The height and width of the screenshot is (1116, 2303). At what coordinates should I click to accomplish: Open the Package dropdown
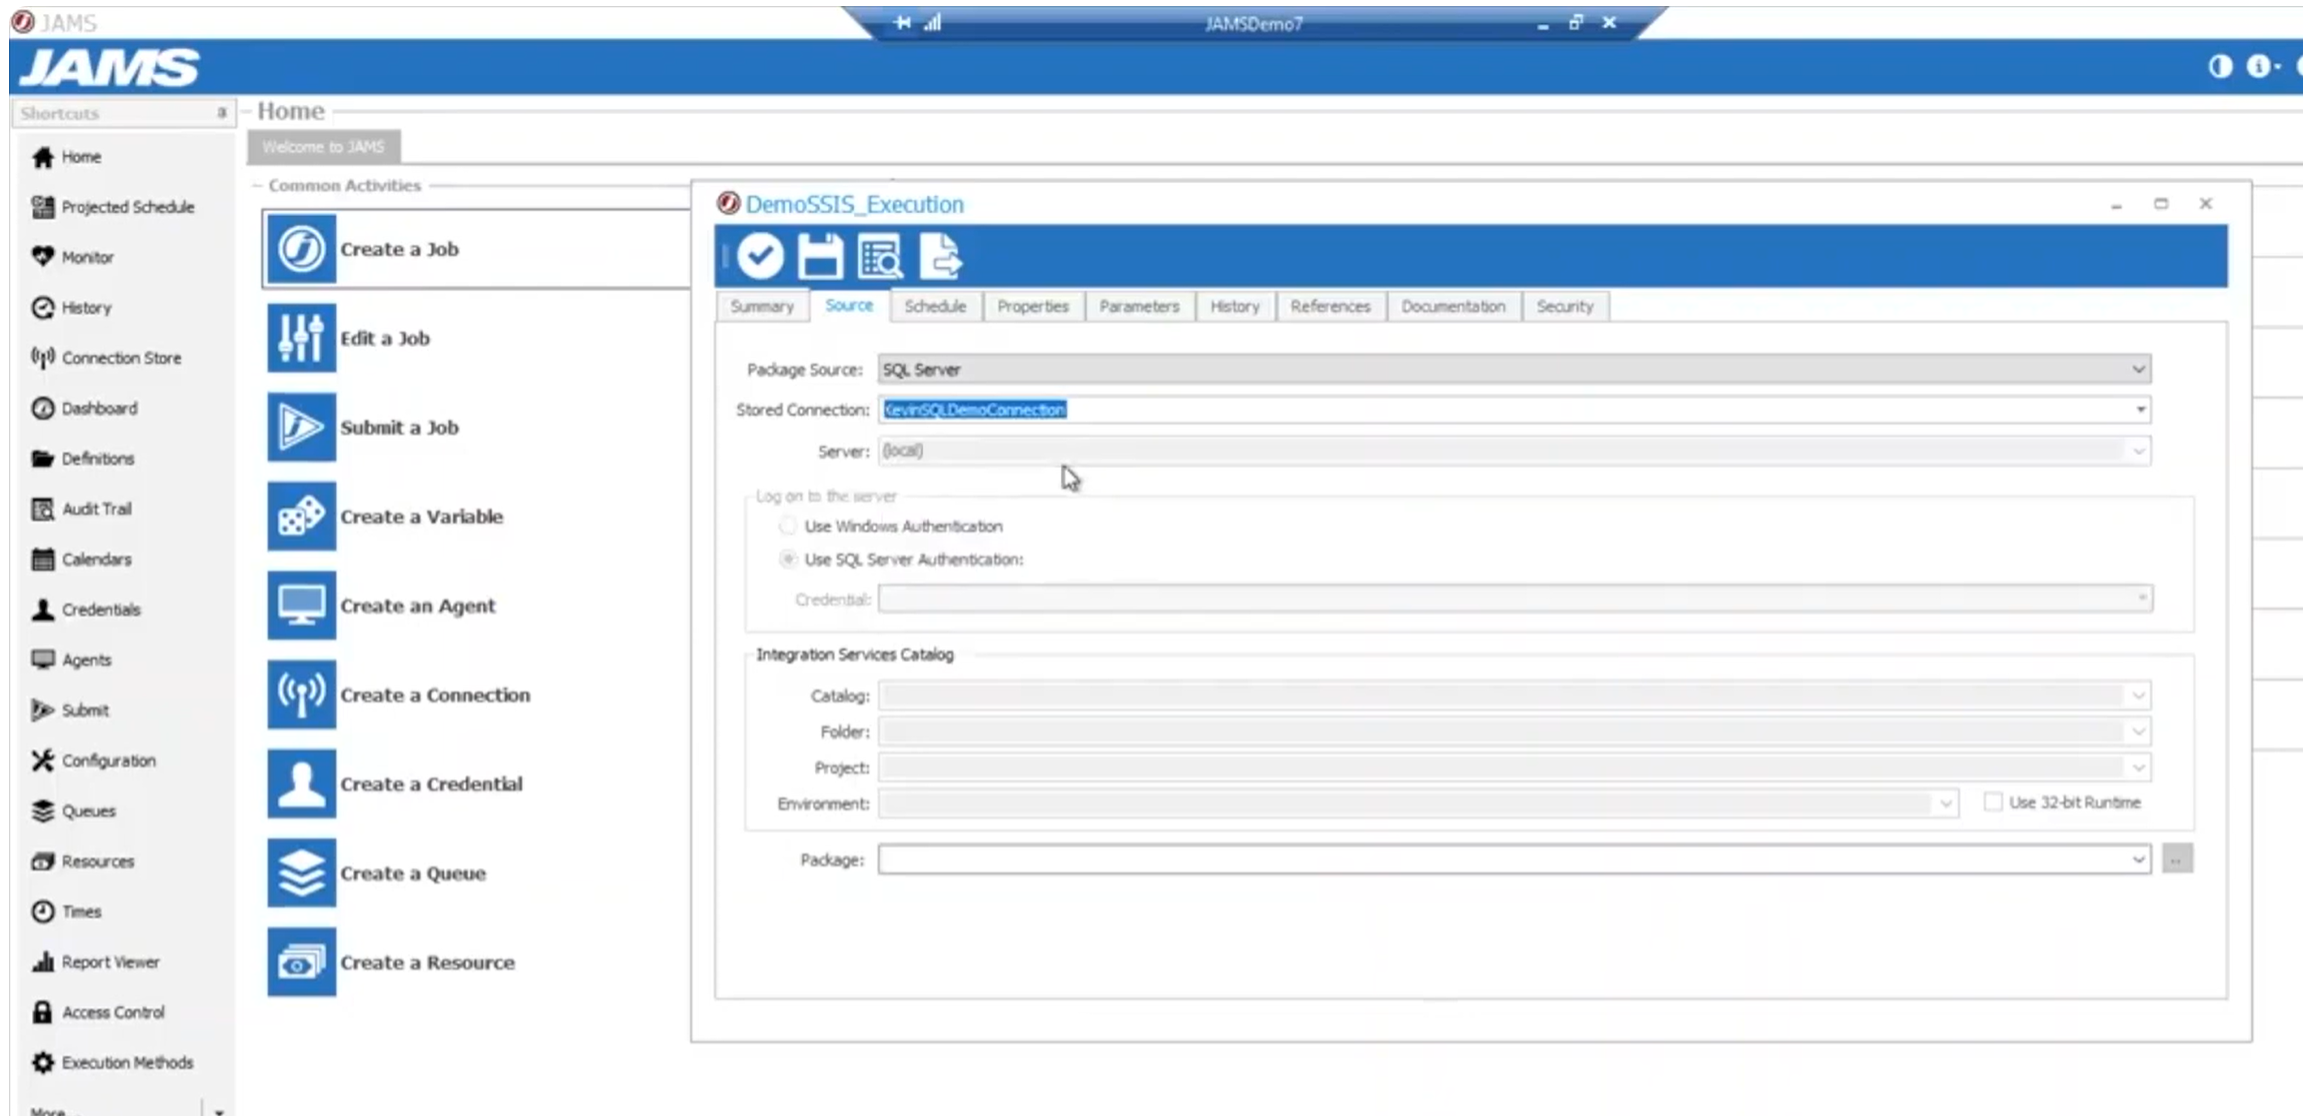[x=2138, y=859]
